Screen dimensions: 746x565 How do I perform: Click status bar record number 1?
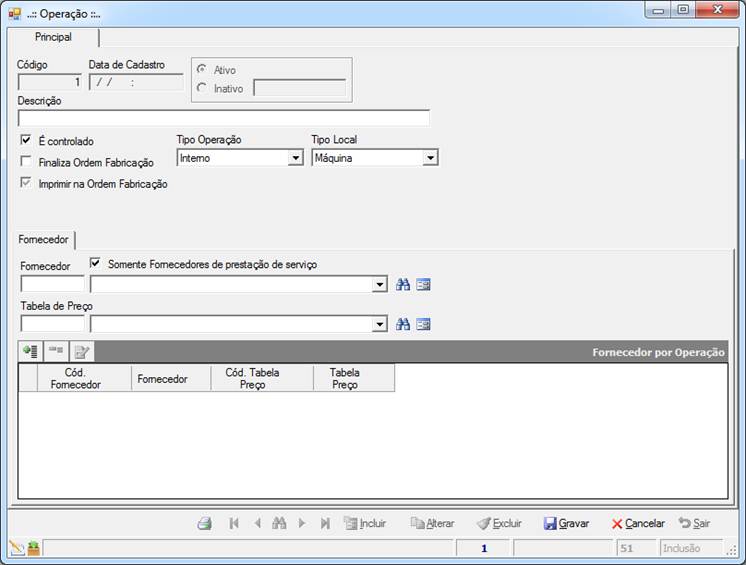(x=483, y=548)
